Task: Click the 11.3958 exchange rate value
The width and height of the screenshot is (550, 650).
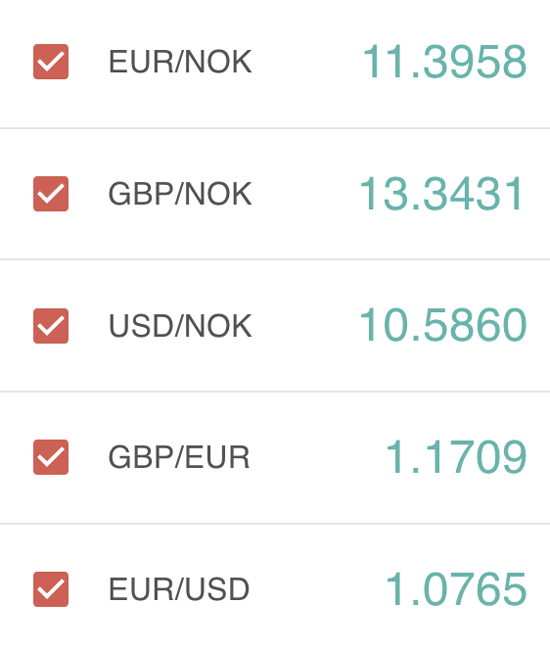Action: pos(444,62)
